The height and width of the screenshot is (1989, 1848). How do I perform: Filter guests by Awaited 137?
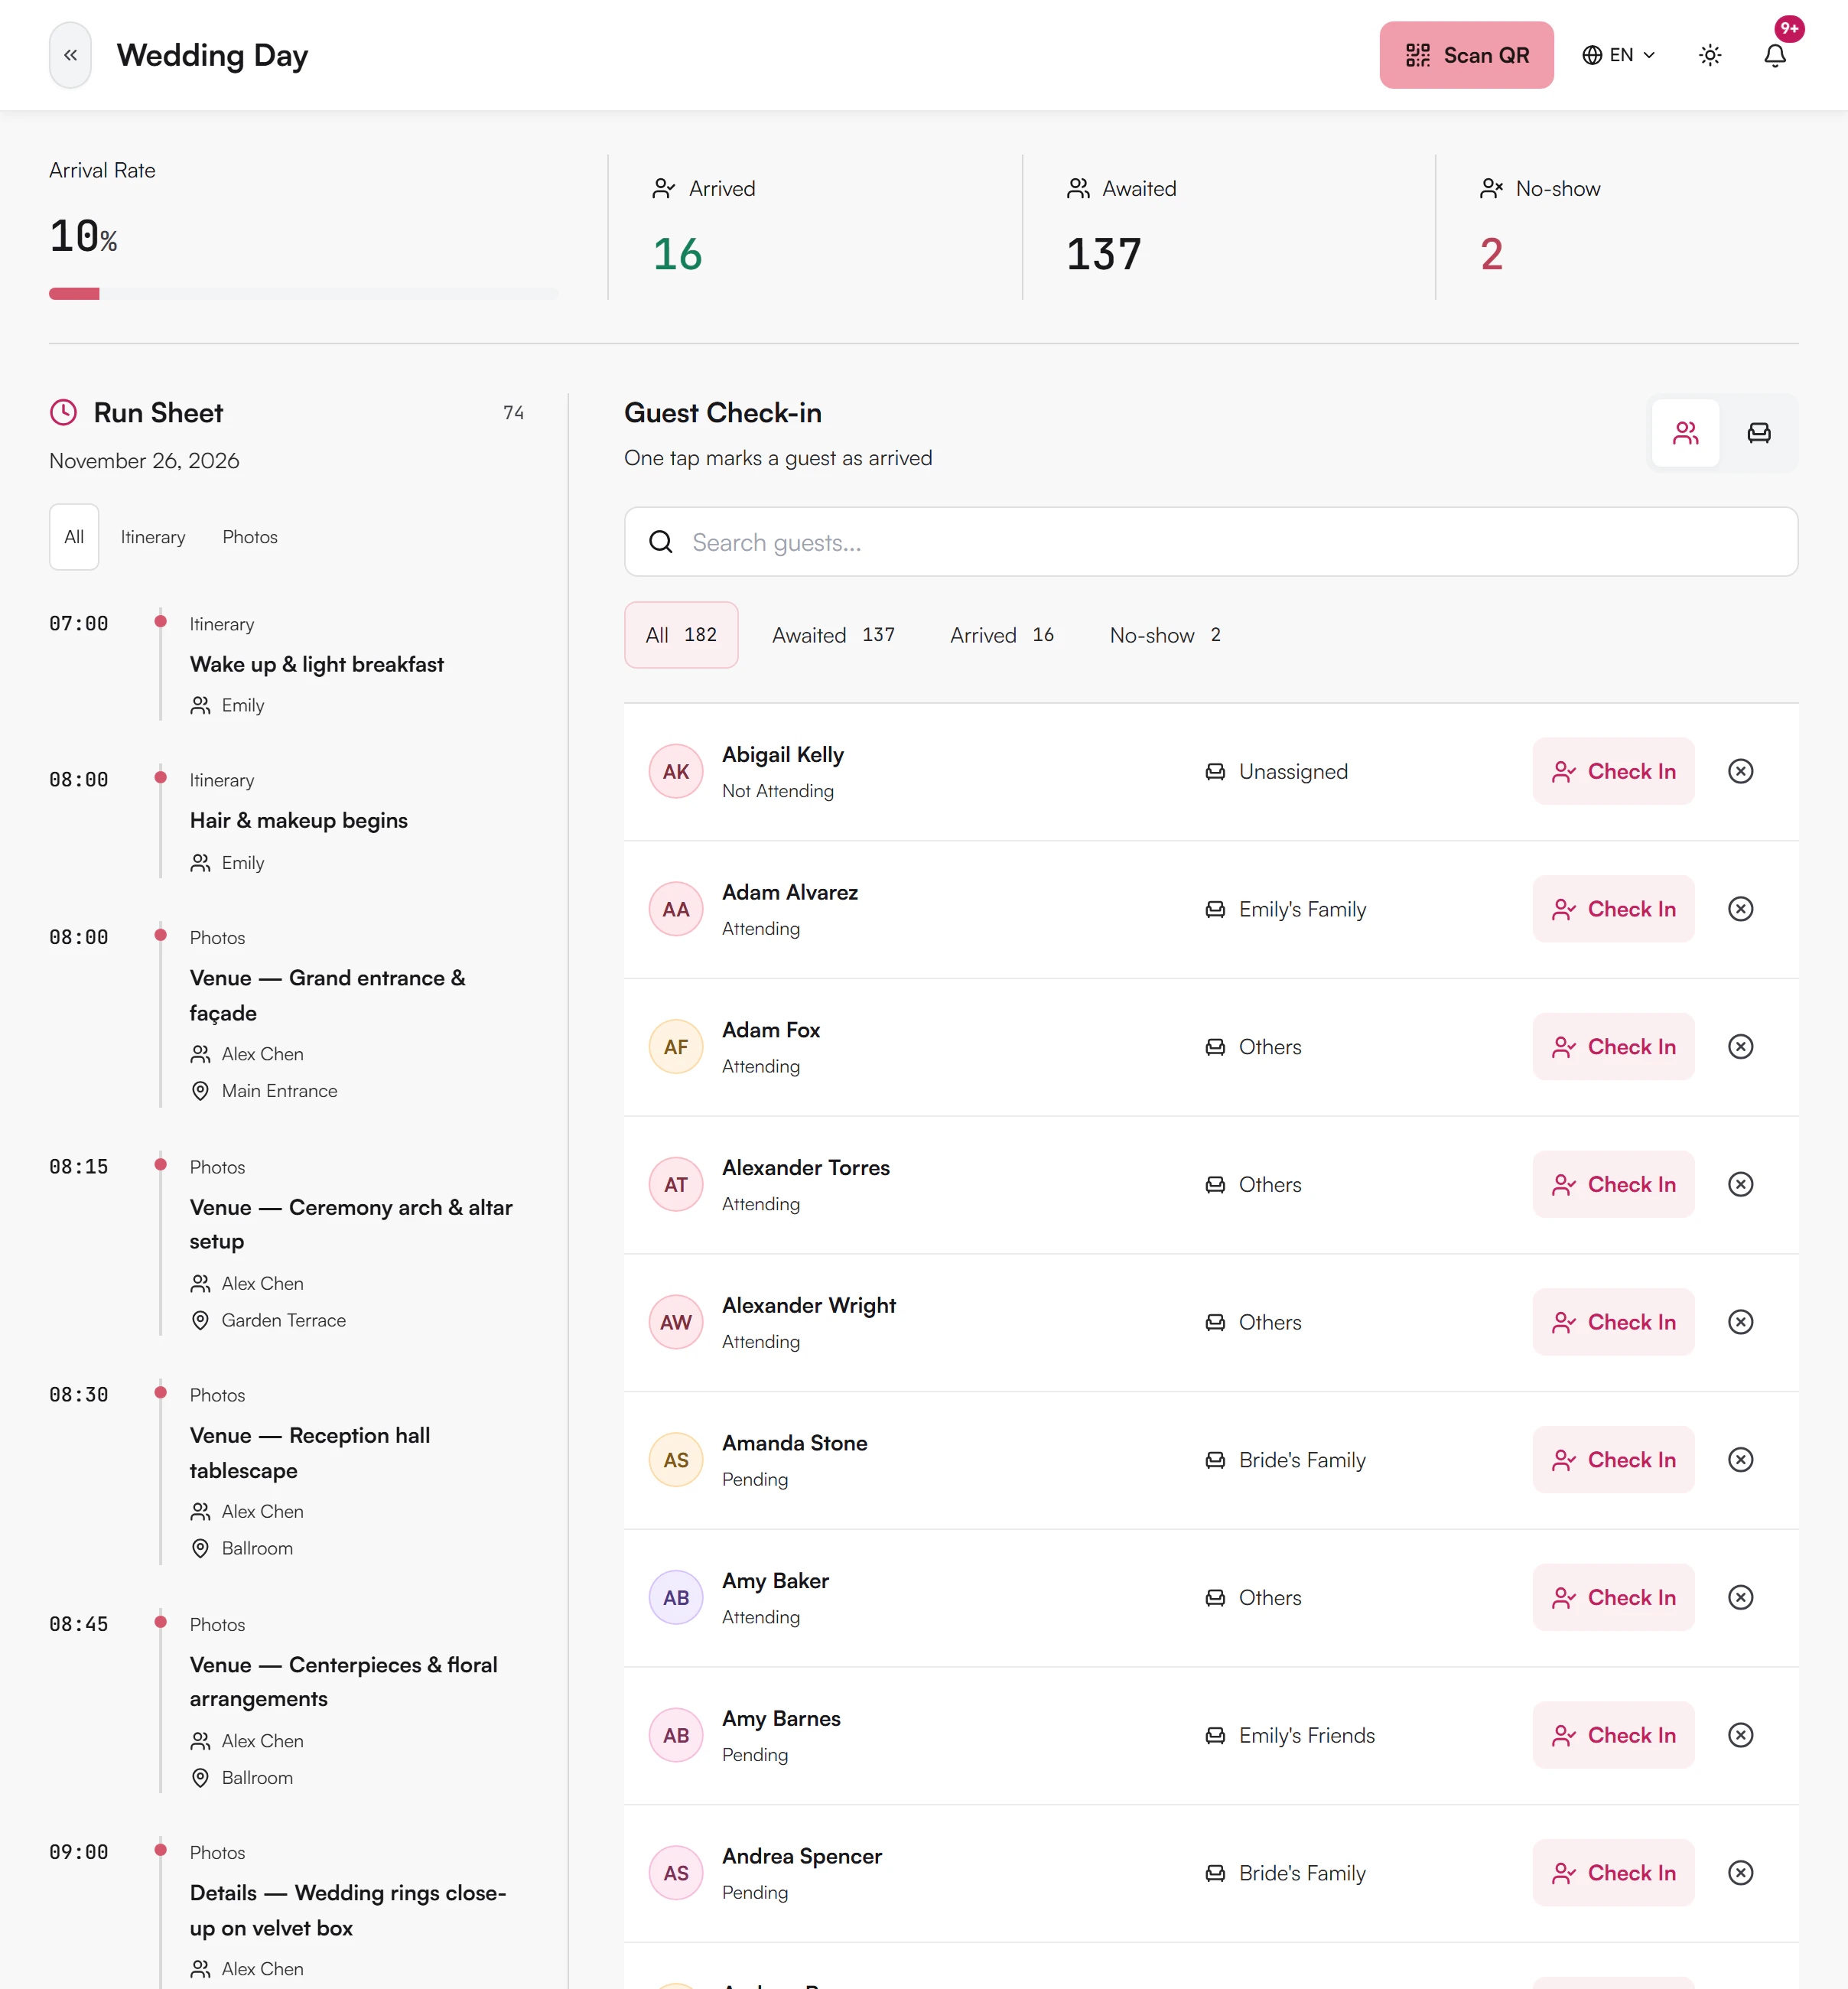tap(833, 635)
